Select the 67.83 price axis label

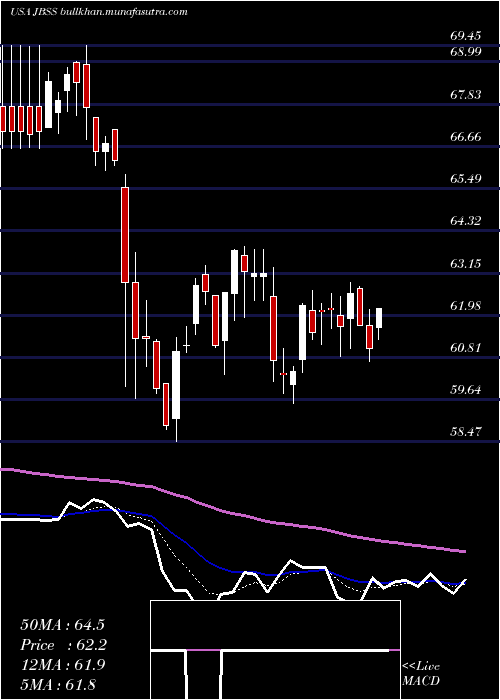[x=466, y=95]
